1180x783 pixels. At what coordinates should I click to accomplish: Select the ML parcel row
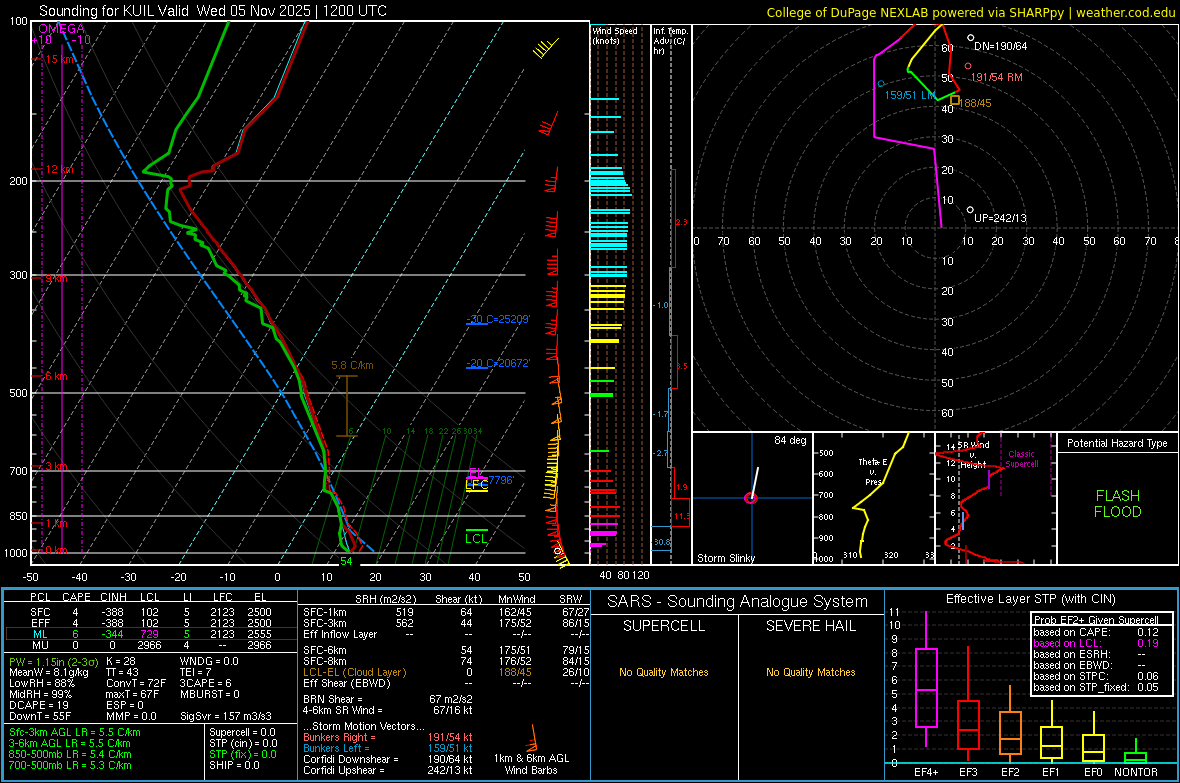150,633
